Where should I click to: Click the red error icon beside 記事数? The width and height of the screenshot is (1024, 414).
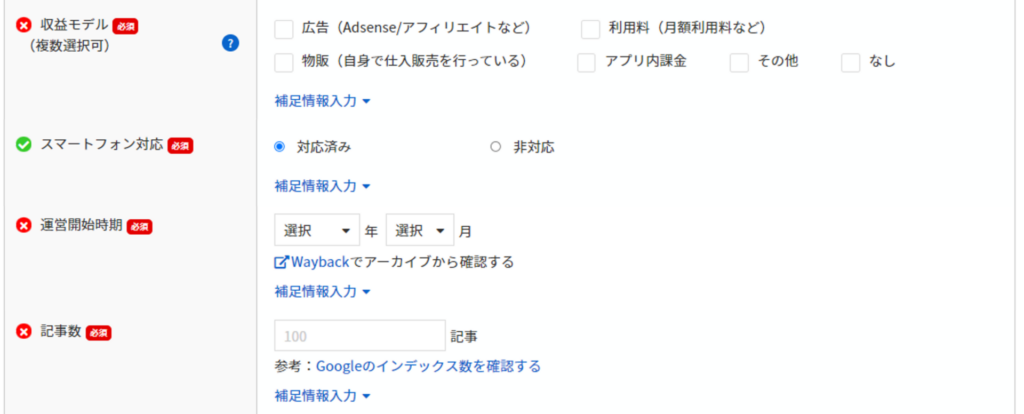coord(24,332)
